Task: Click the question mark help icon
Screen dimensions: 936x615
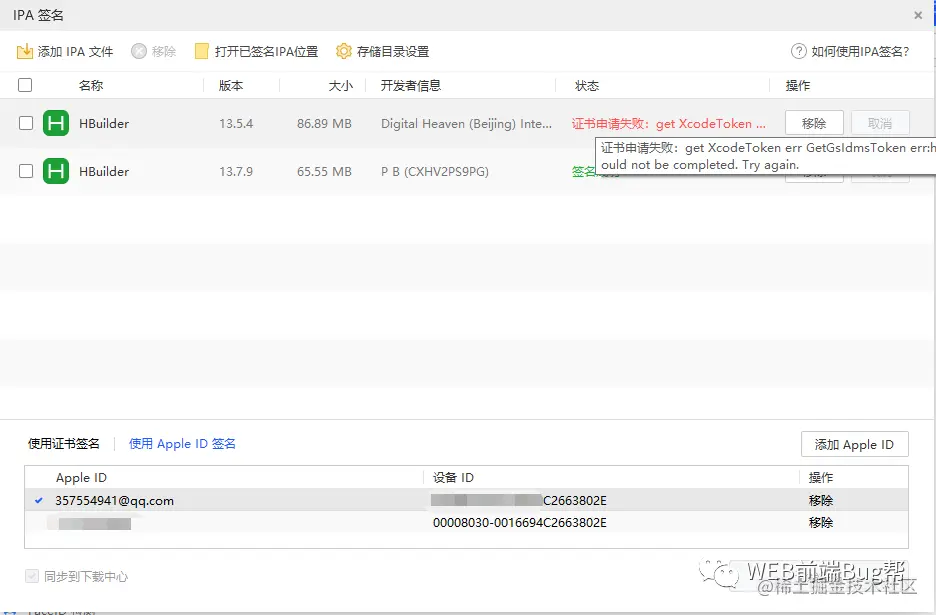Action: pos(799,51)
